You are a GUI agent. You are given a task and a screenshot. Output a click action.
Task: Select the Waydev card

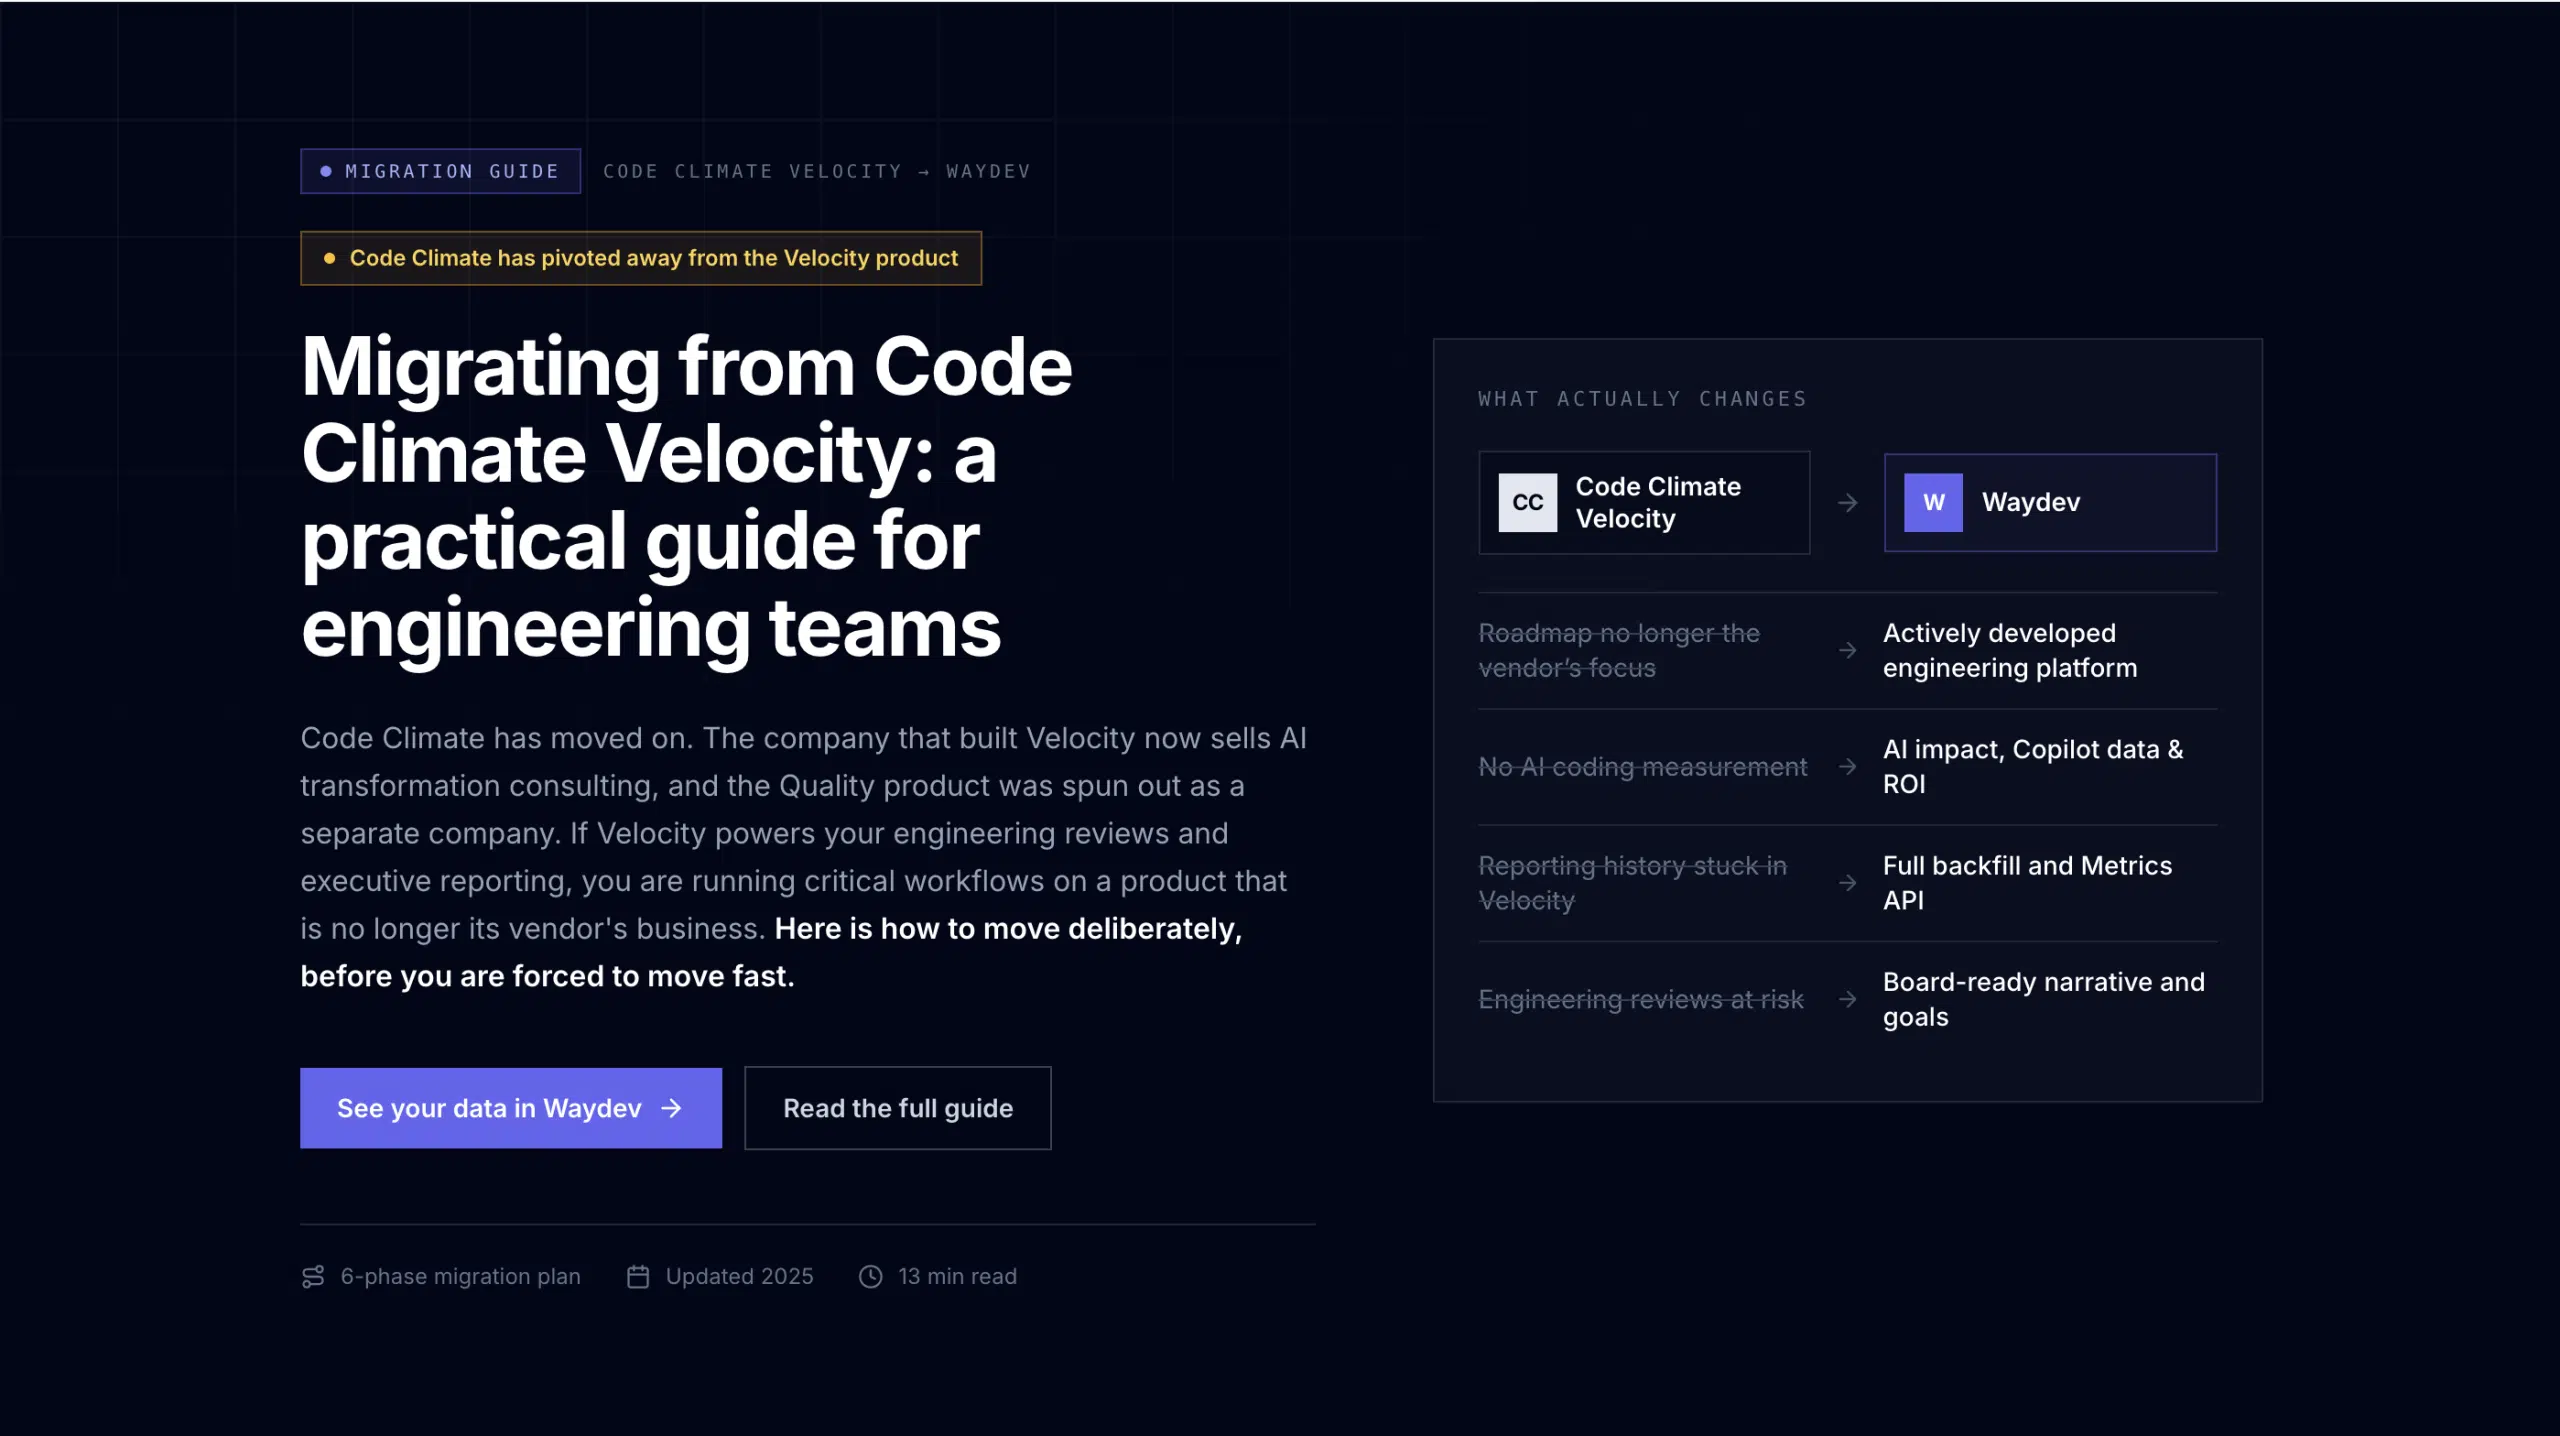[2050, 502]
